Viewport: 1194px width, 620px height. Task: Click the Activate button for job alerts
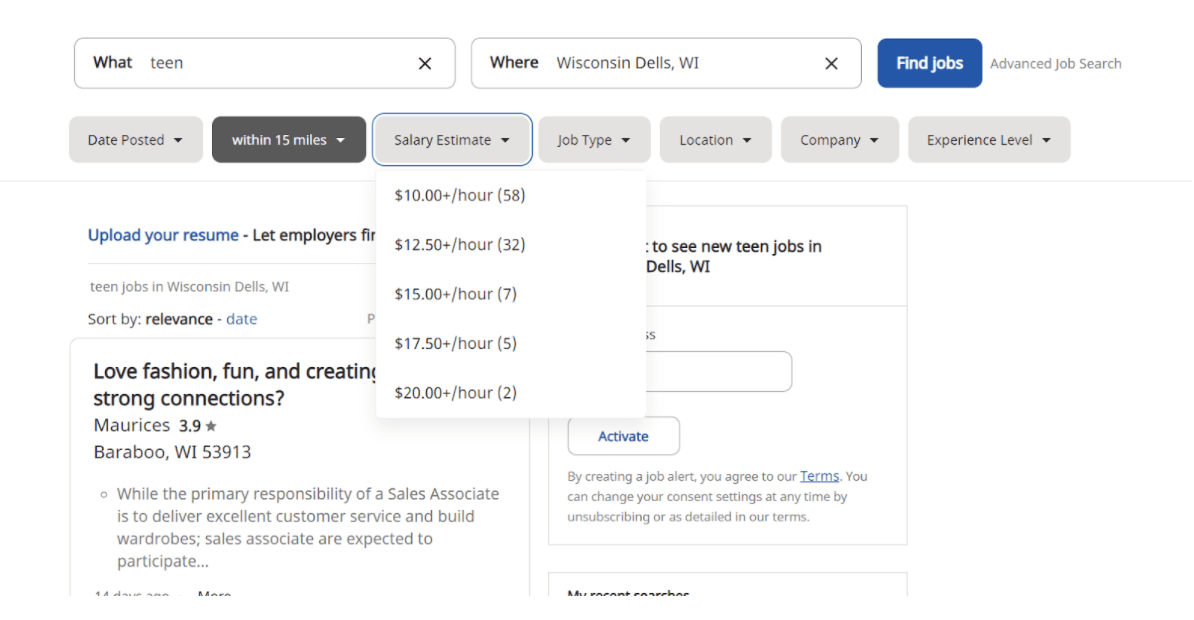[623, 436]
